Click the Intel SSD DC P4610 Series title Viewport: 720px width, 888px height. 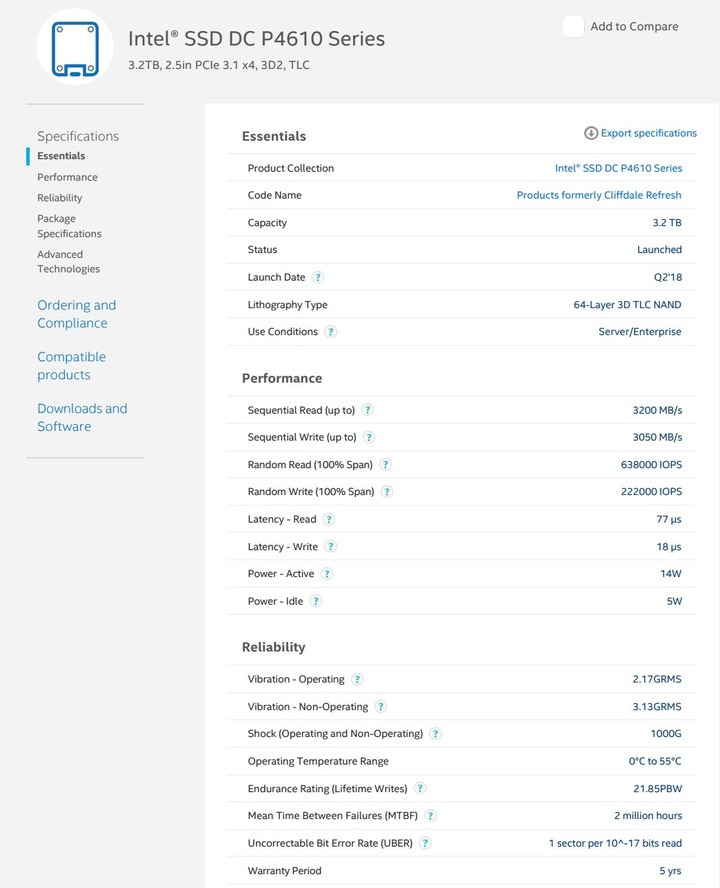click(x=257, y=39)
